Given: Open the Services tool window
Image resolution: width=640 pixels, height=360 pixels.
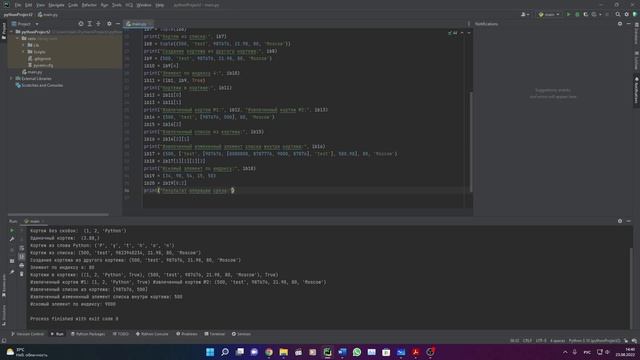Looking at the screenshot, I should coord(241,334).
